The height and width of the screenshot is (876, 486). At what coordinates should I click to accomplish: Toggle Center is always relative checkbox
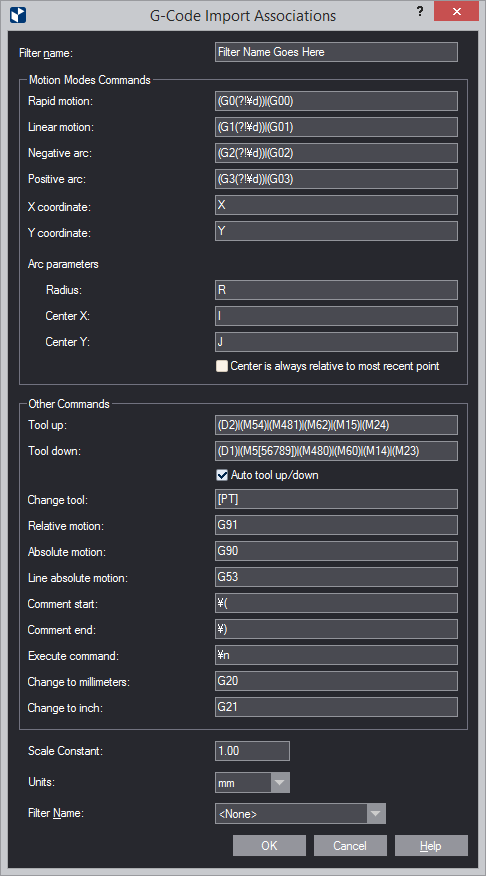[x=222, y=366]
